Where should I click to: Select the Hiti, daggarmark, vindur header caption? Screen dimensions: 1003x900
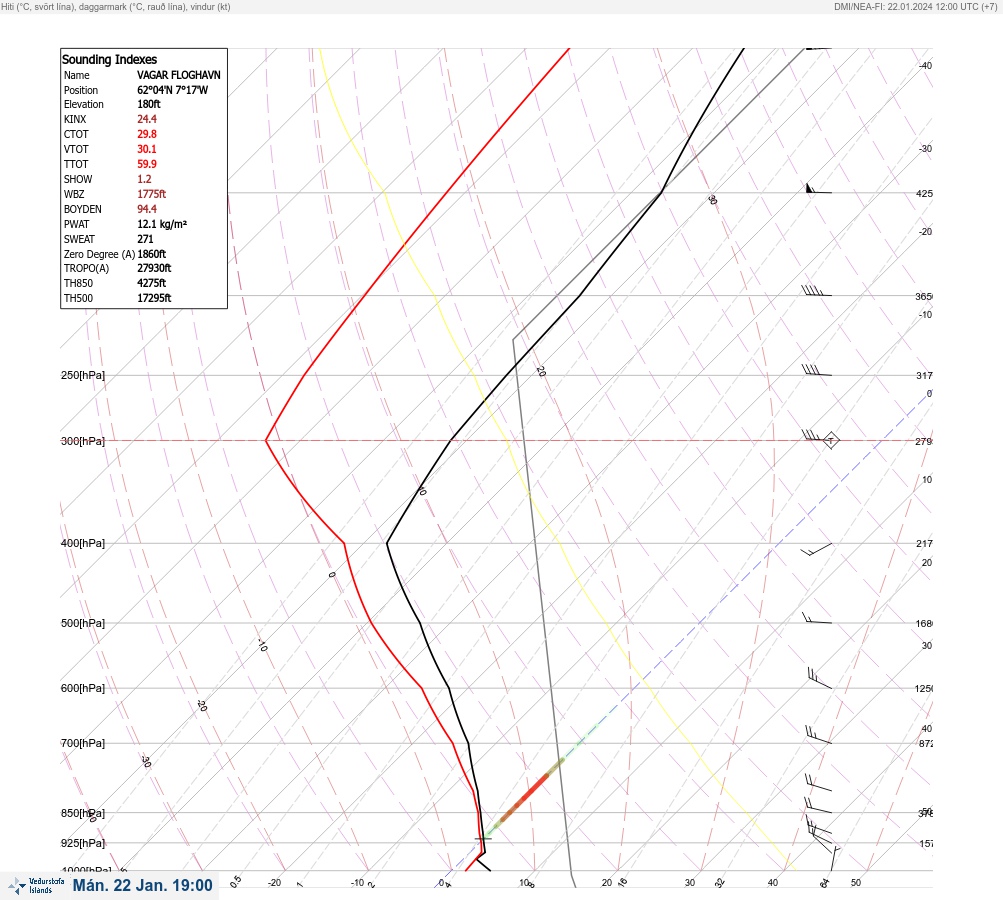[116, 6]
